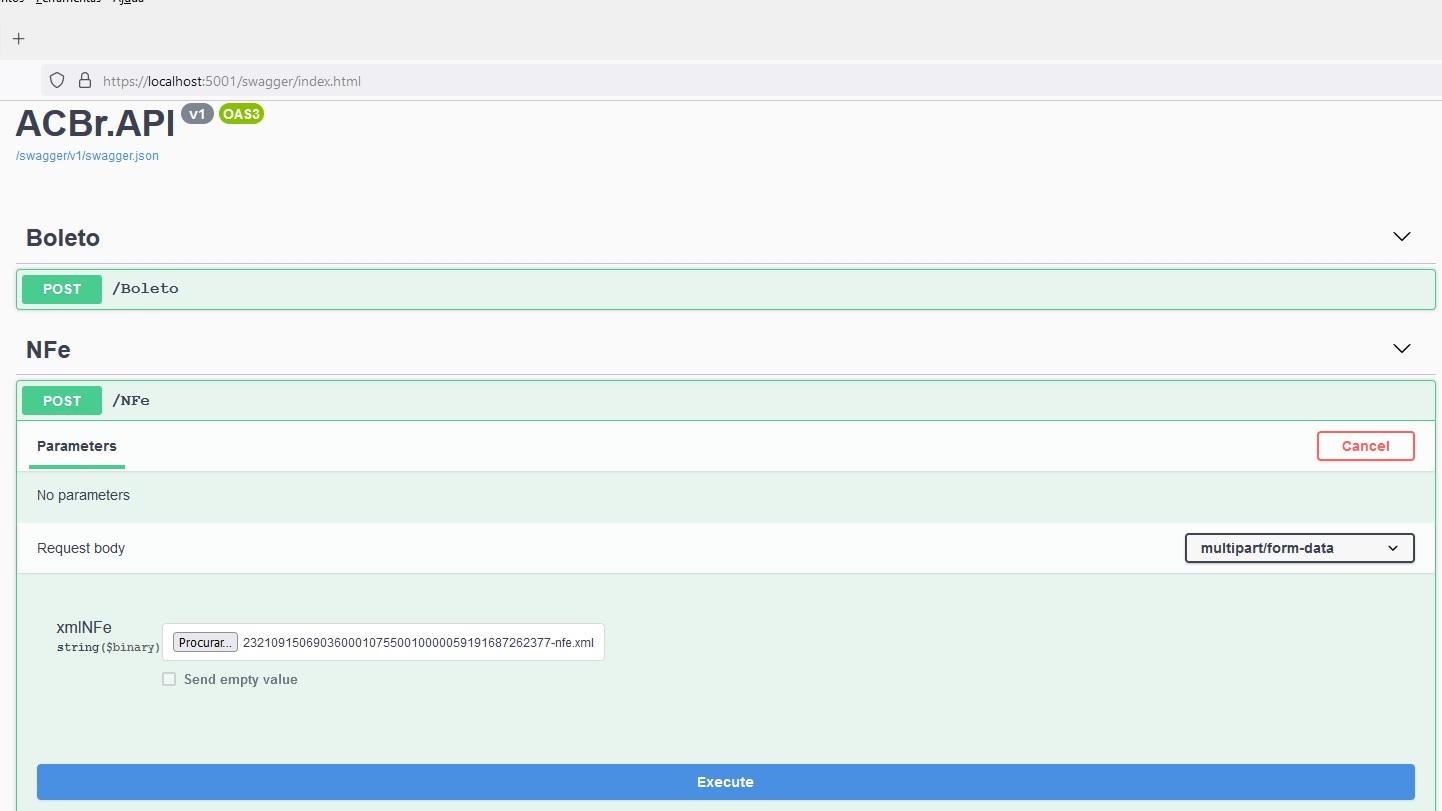Click the Request body label
This screenshot has width=1442, height=811.
pyautogui.click(x=81, y=548)
